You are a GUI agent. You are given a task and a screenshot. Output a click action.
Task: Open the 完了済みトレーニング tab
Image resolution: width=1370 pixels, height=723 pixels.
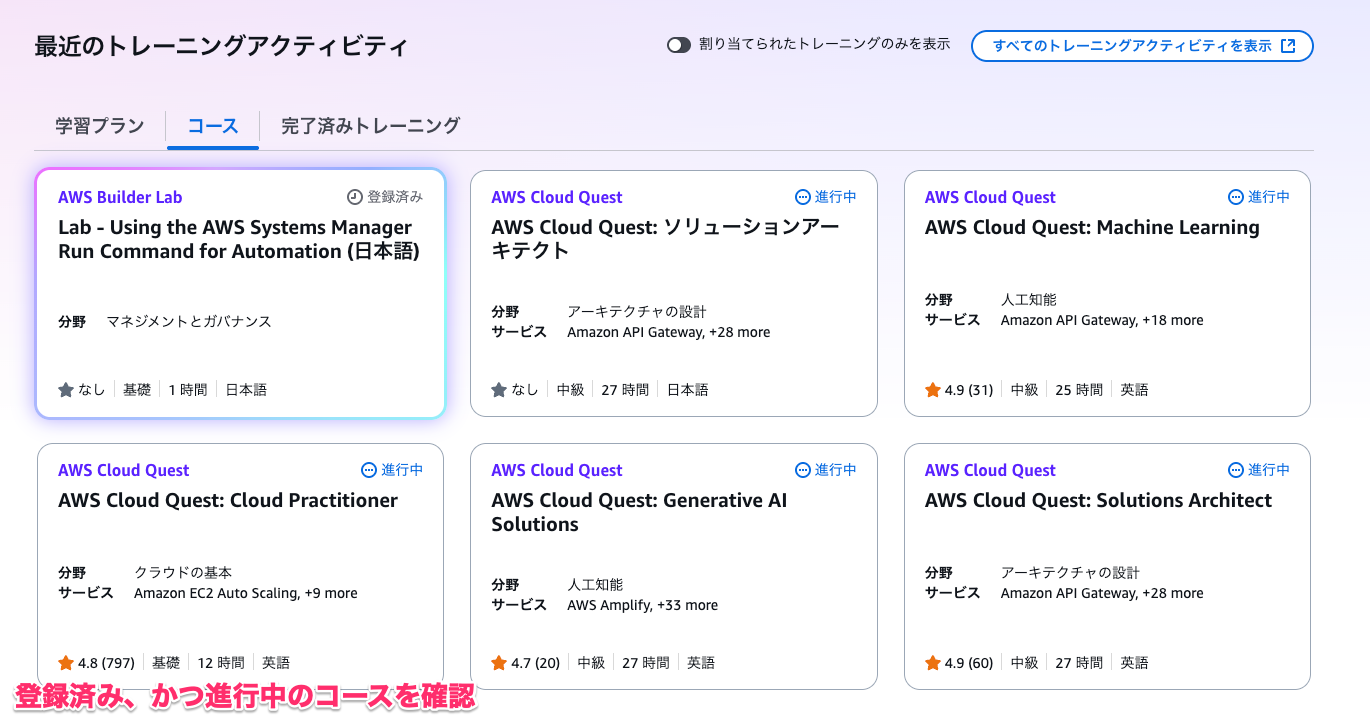(370, 126)
